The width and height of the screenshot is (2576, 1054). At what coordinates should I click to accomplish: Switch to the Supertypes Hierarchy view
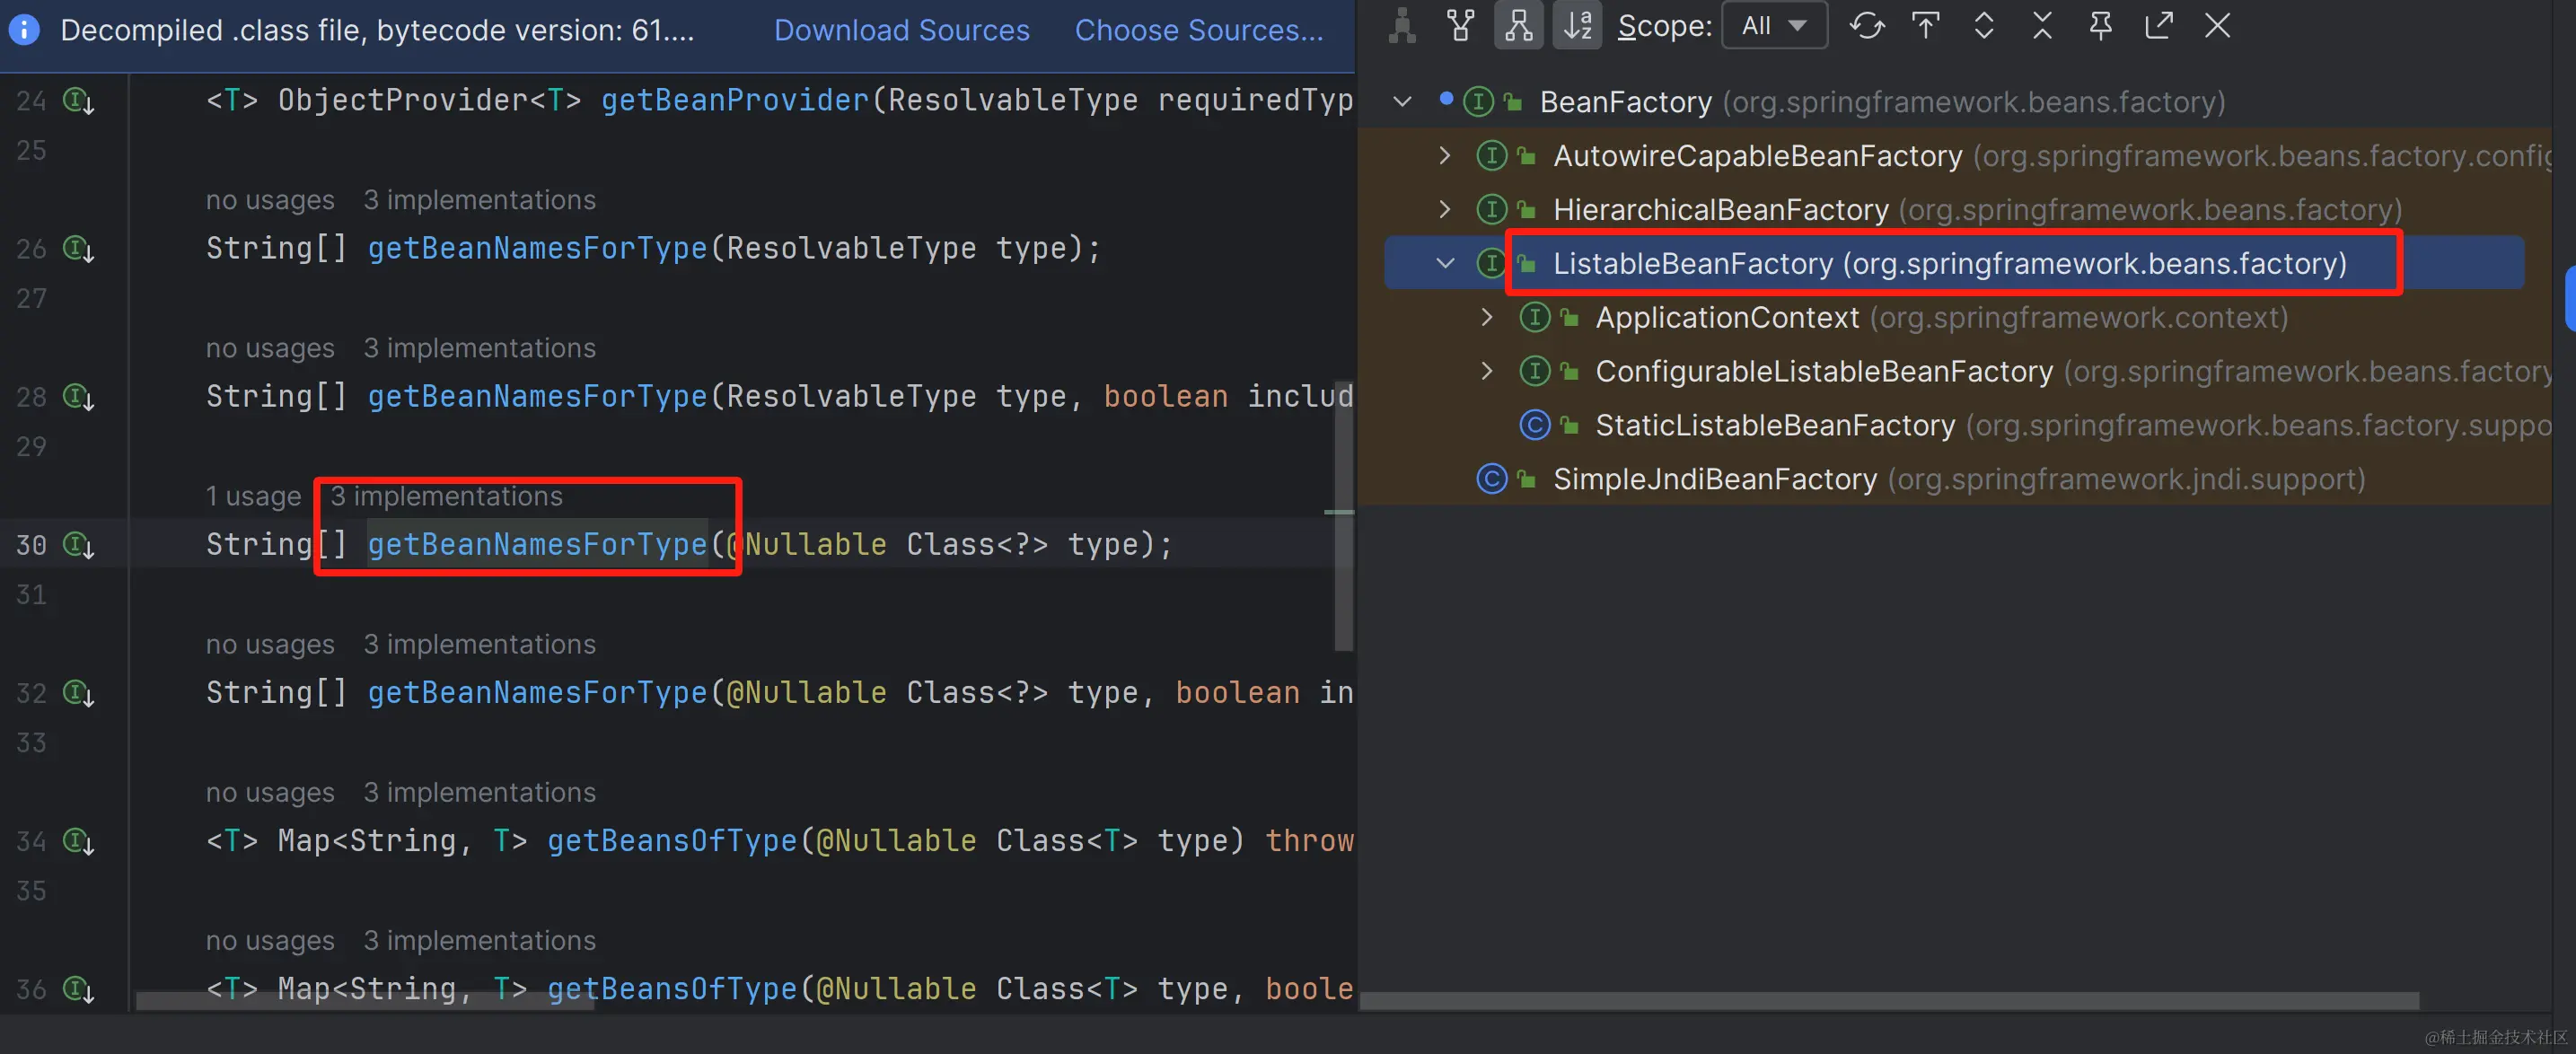(x=1460, y=25)
